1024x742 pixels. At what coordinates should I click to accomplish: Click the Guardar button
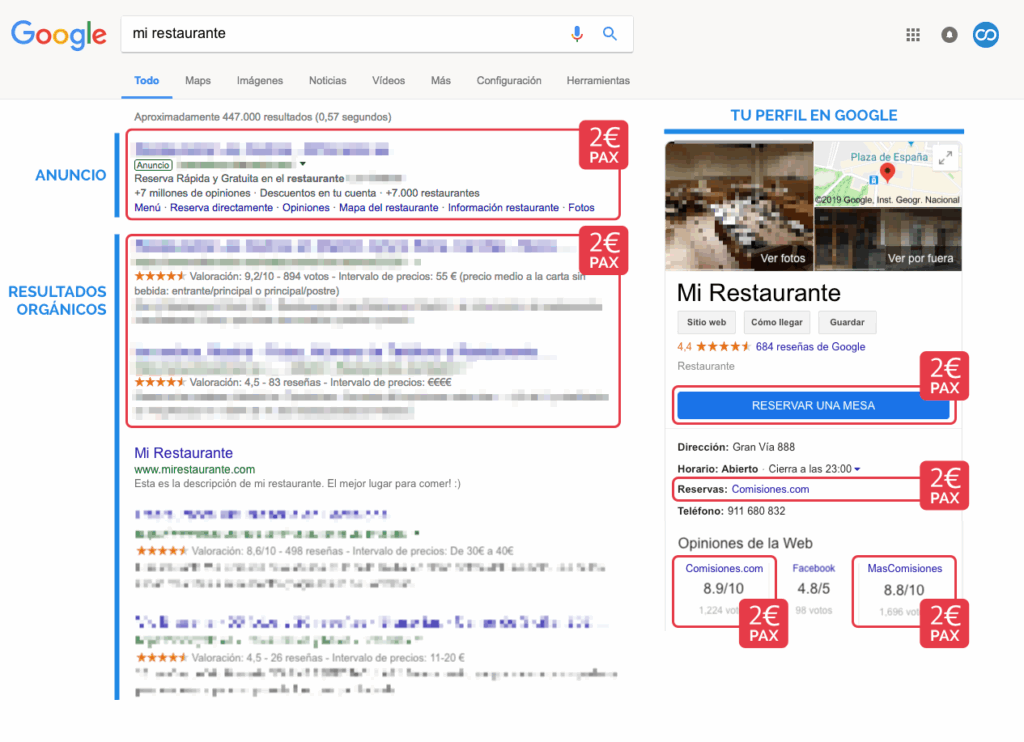pos(847,322)
